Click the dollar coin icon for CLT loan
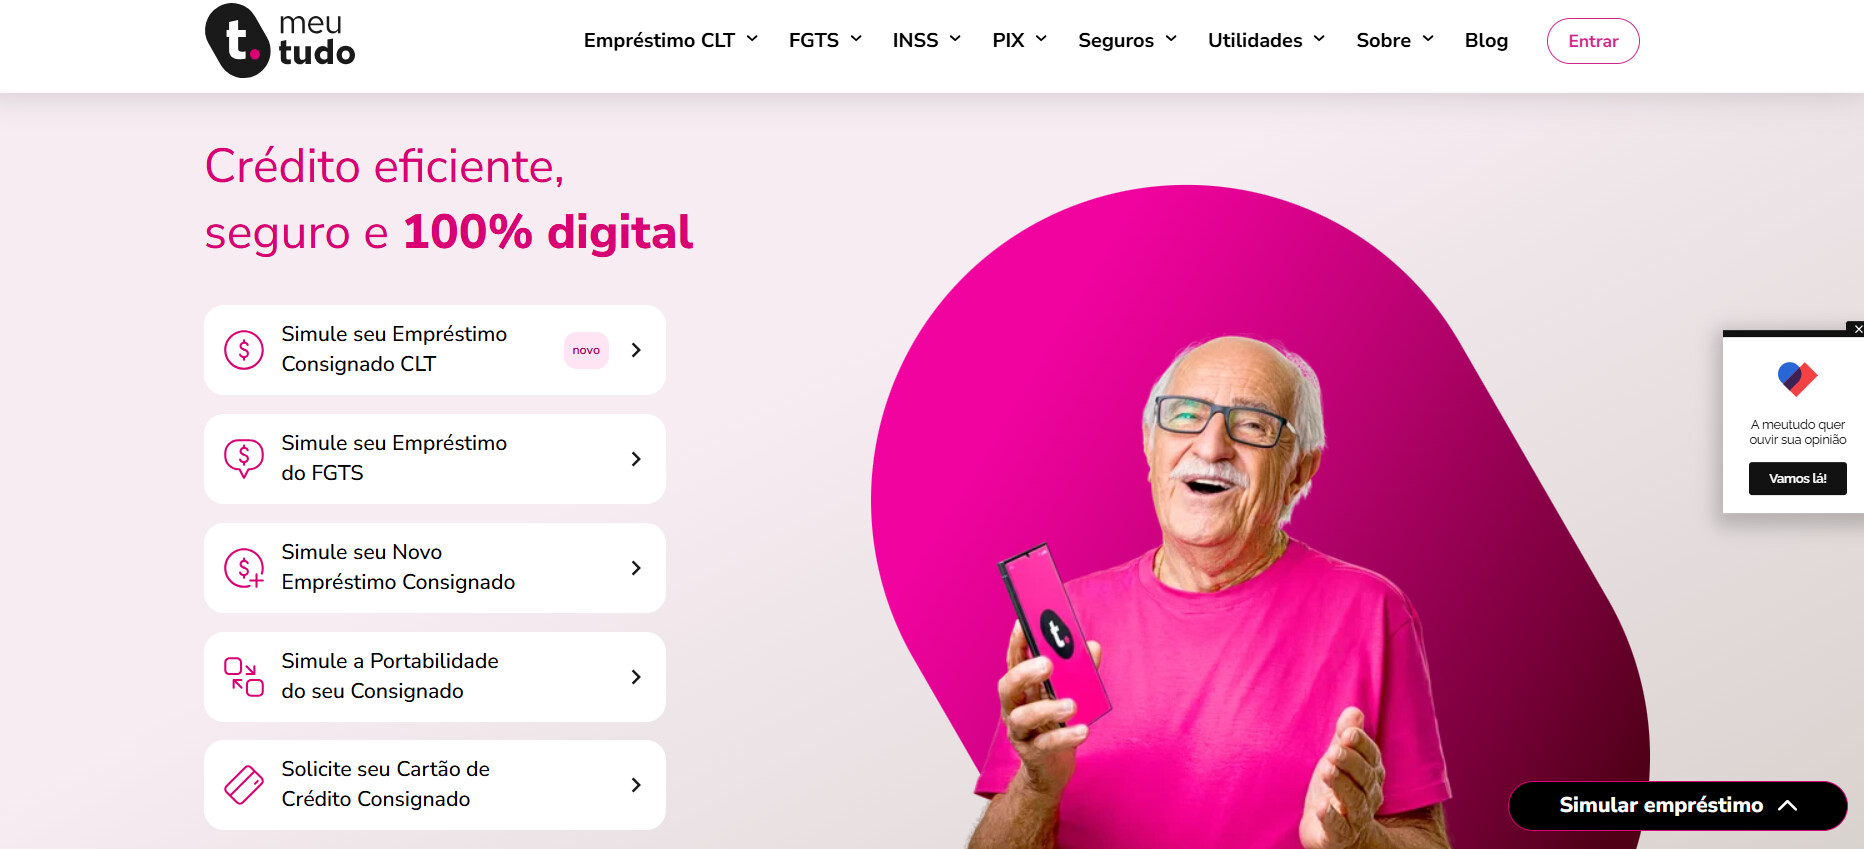Image resolution: width=1864 pixels, height=849 pixels. pyautogui.click(x=244, y=350)
